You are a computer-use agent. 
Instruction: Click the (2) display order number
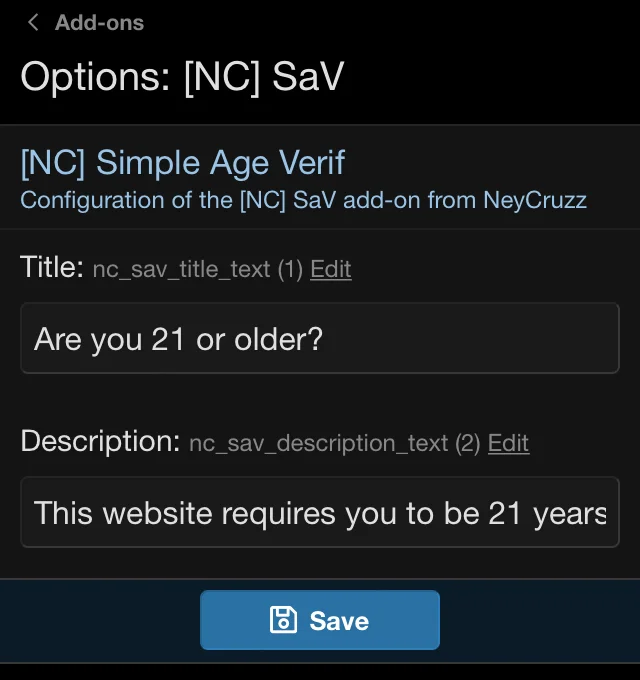[468, 443]
